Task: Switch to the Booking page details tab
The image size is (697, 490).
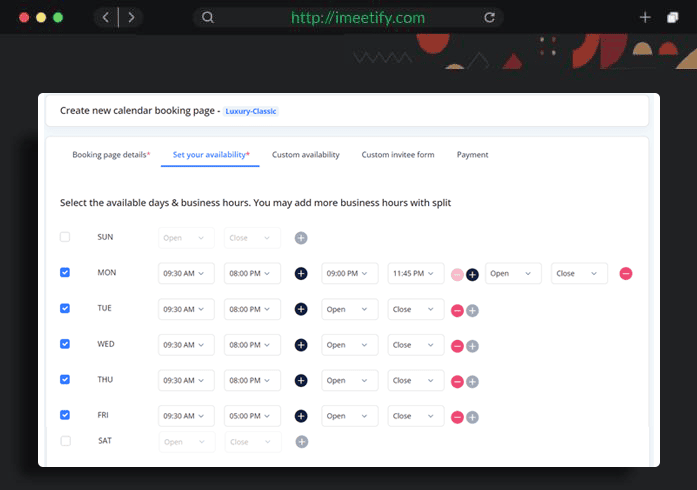Action: coord(111,155)
